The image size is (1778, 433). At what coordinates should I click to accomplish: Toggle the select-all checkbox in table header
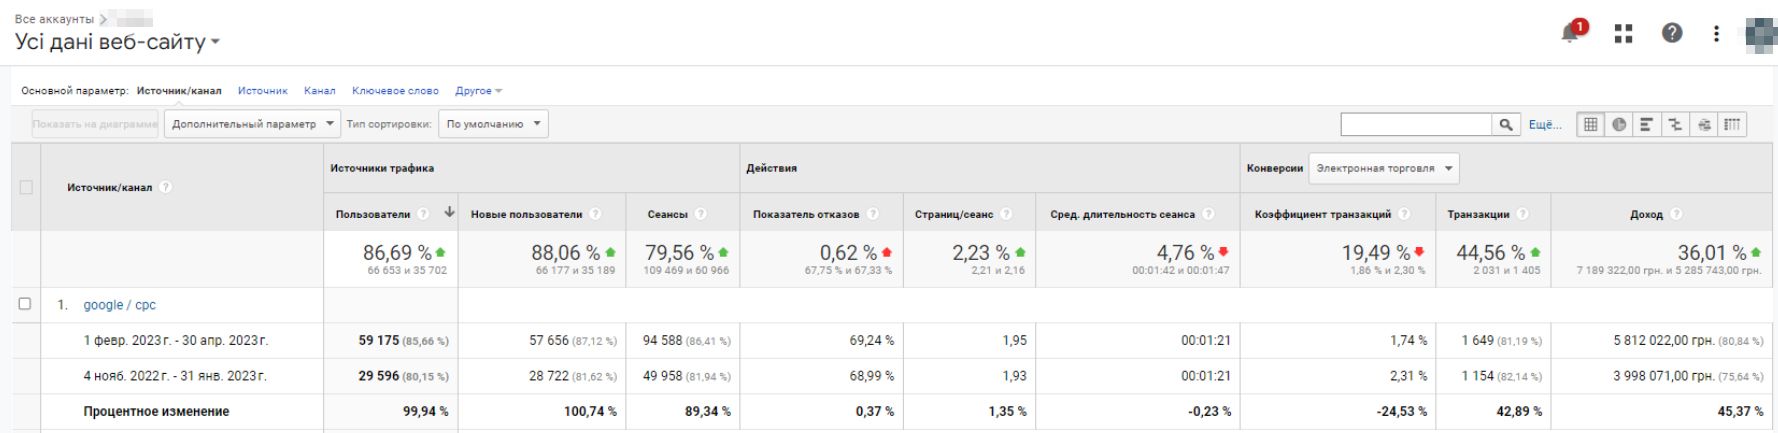click(26, 187)
